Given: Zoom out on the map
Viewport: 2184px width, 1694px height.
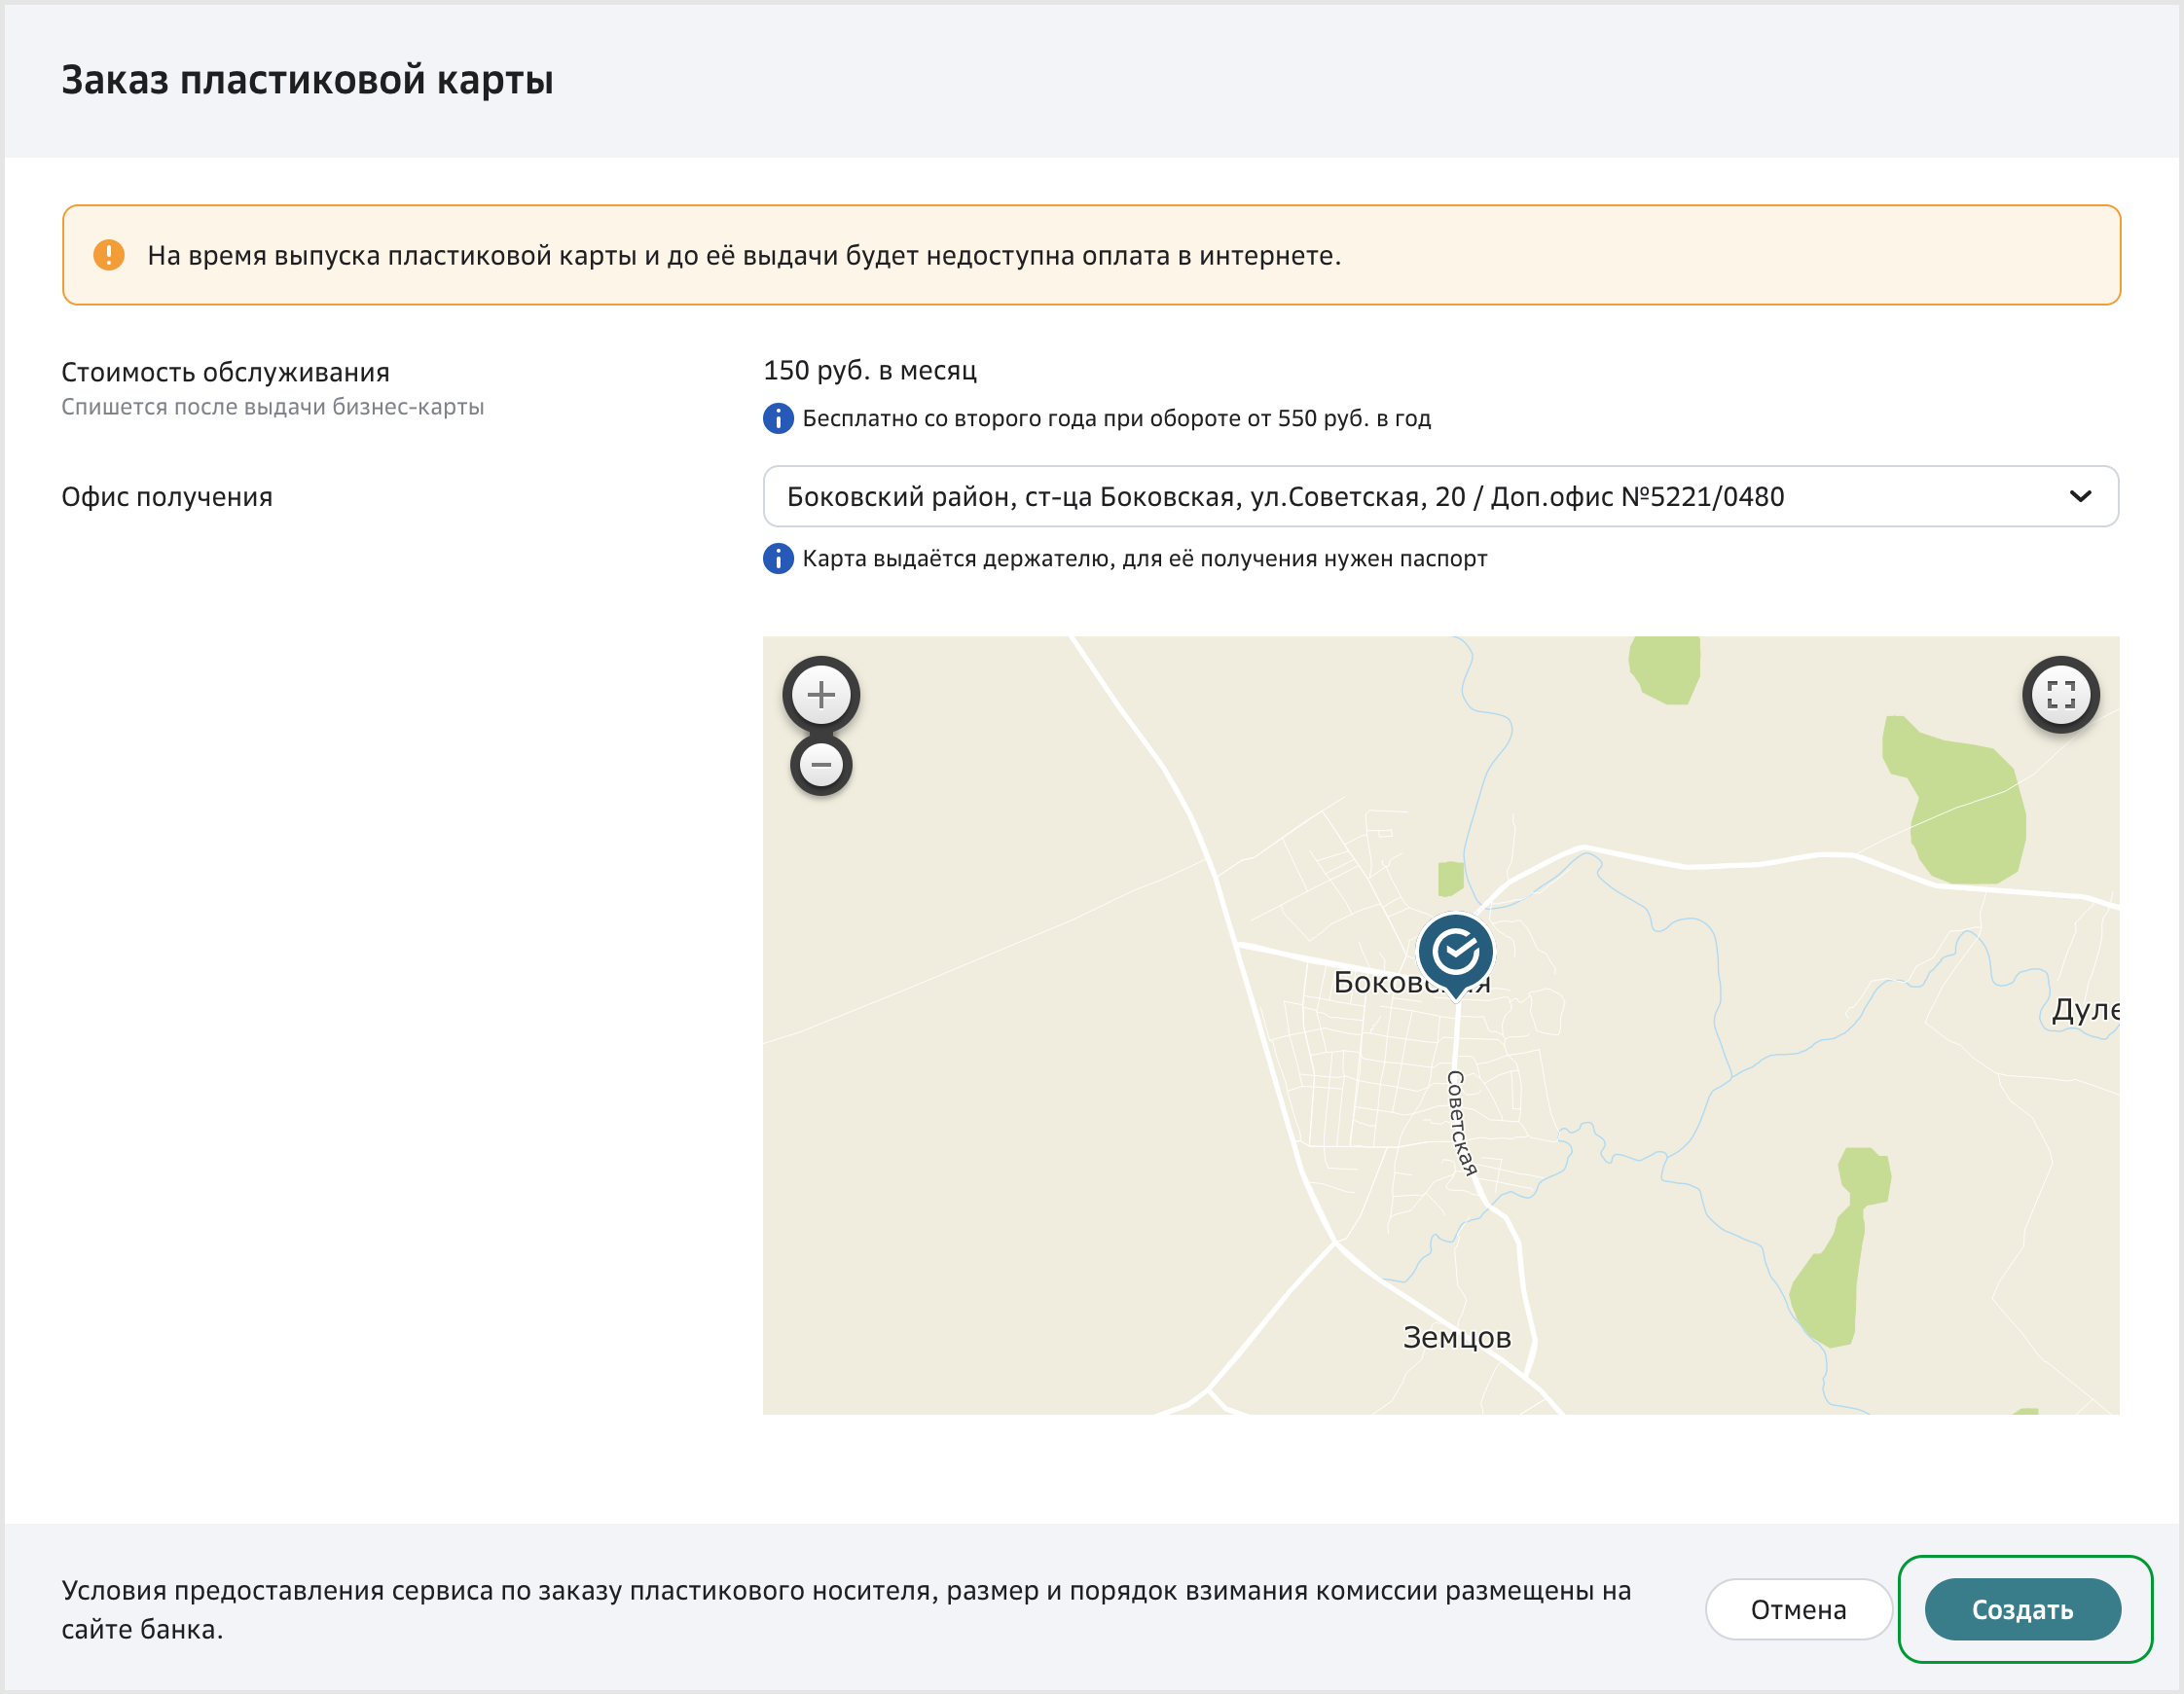Looking at the screenshot, I should click(x=821, y=765).
